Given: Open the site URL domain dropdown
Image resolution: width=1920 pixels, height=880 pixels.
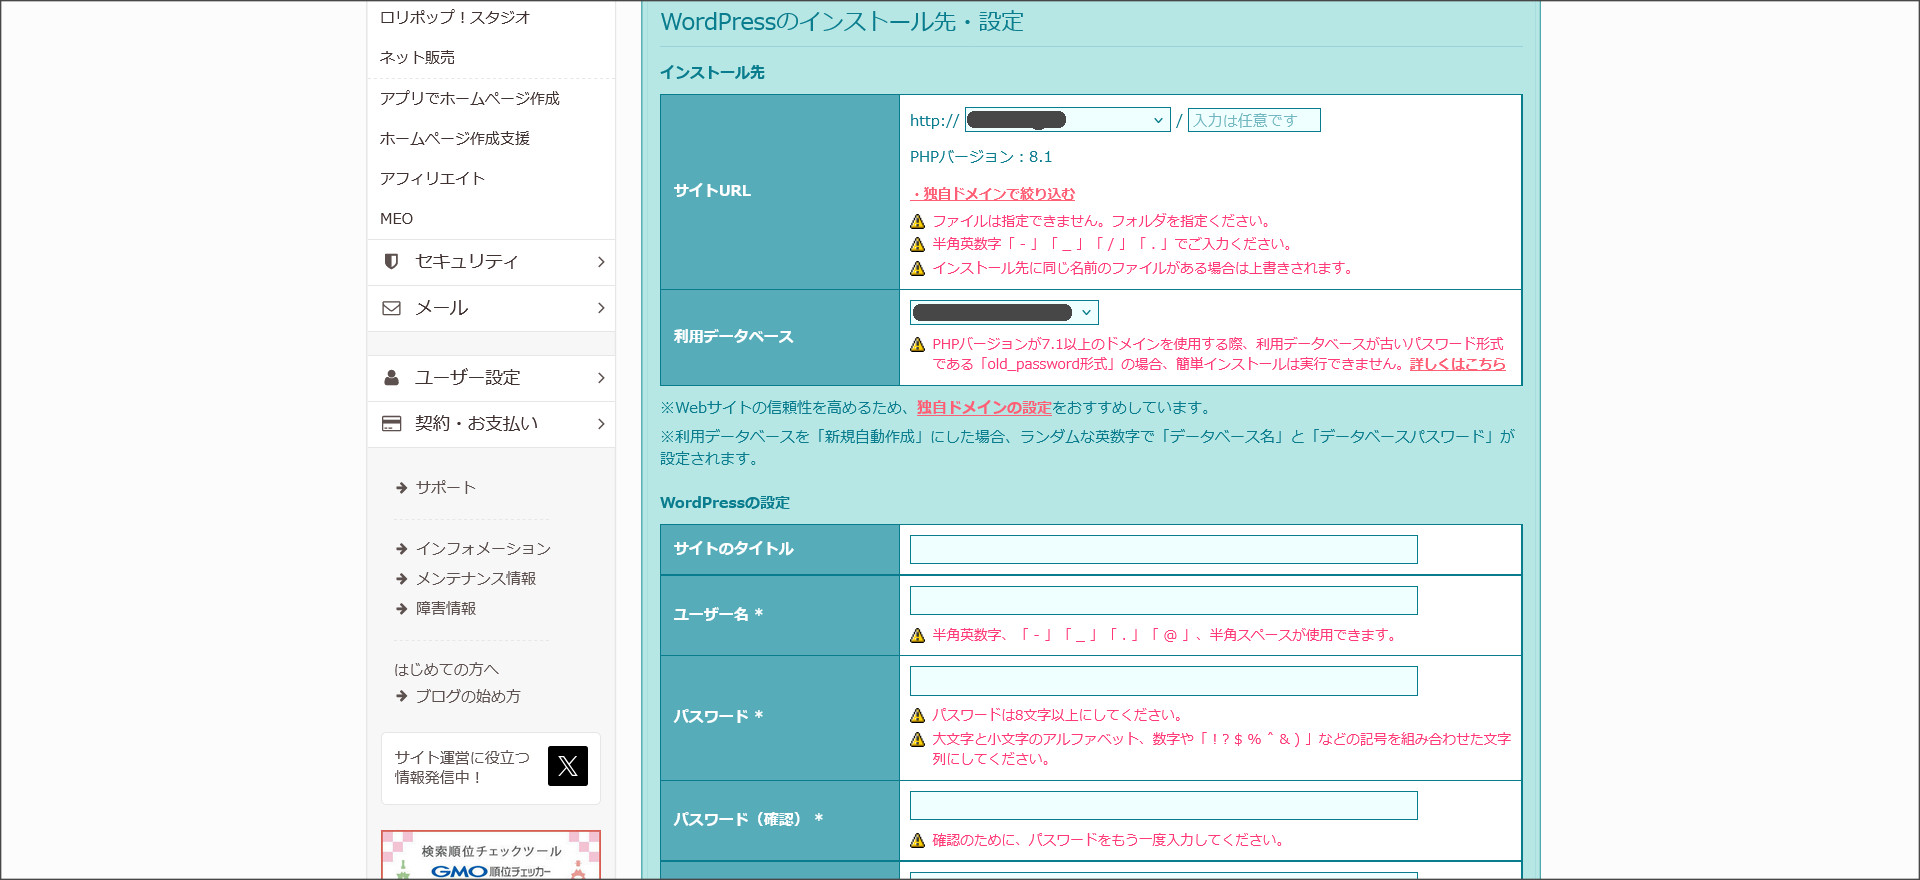Looking at the screenshot, I should 1067,121.
